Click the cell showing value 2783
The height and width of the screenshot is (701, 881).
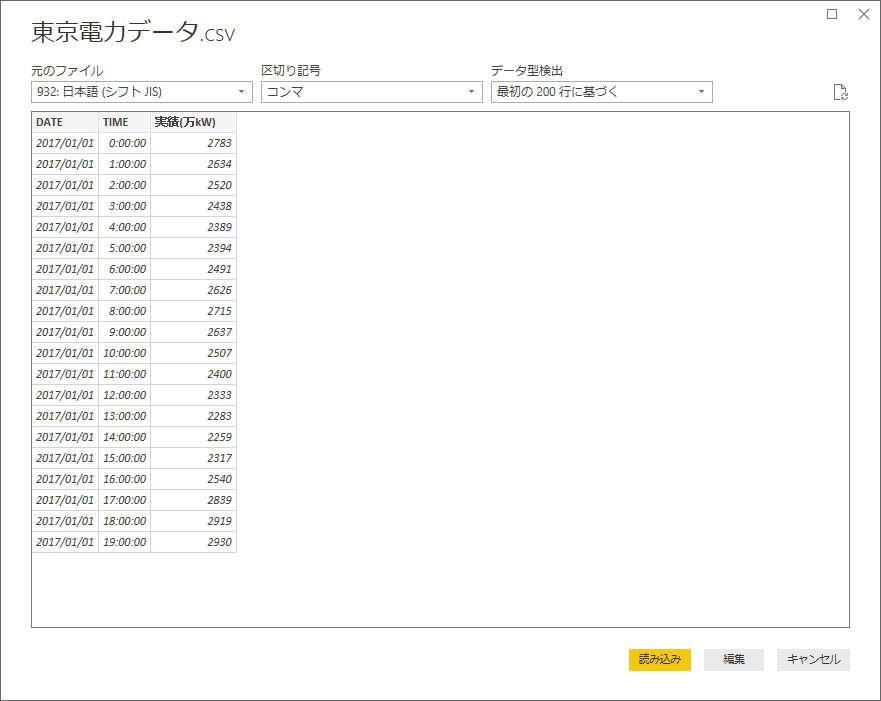click(x=193, y=143)
